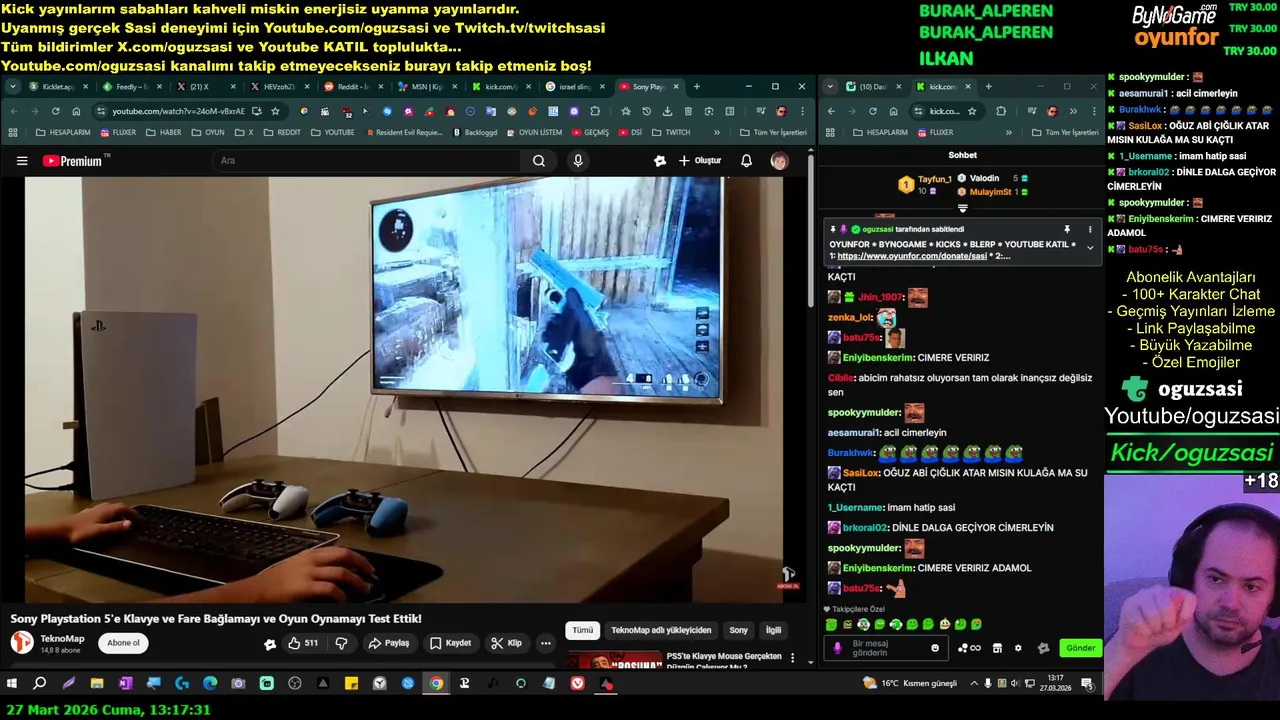Open the taskbar volume icon
The width and height of the screenshot is (1280, 720).
point(1015,684)
